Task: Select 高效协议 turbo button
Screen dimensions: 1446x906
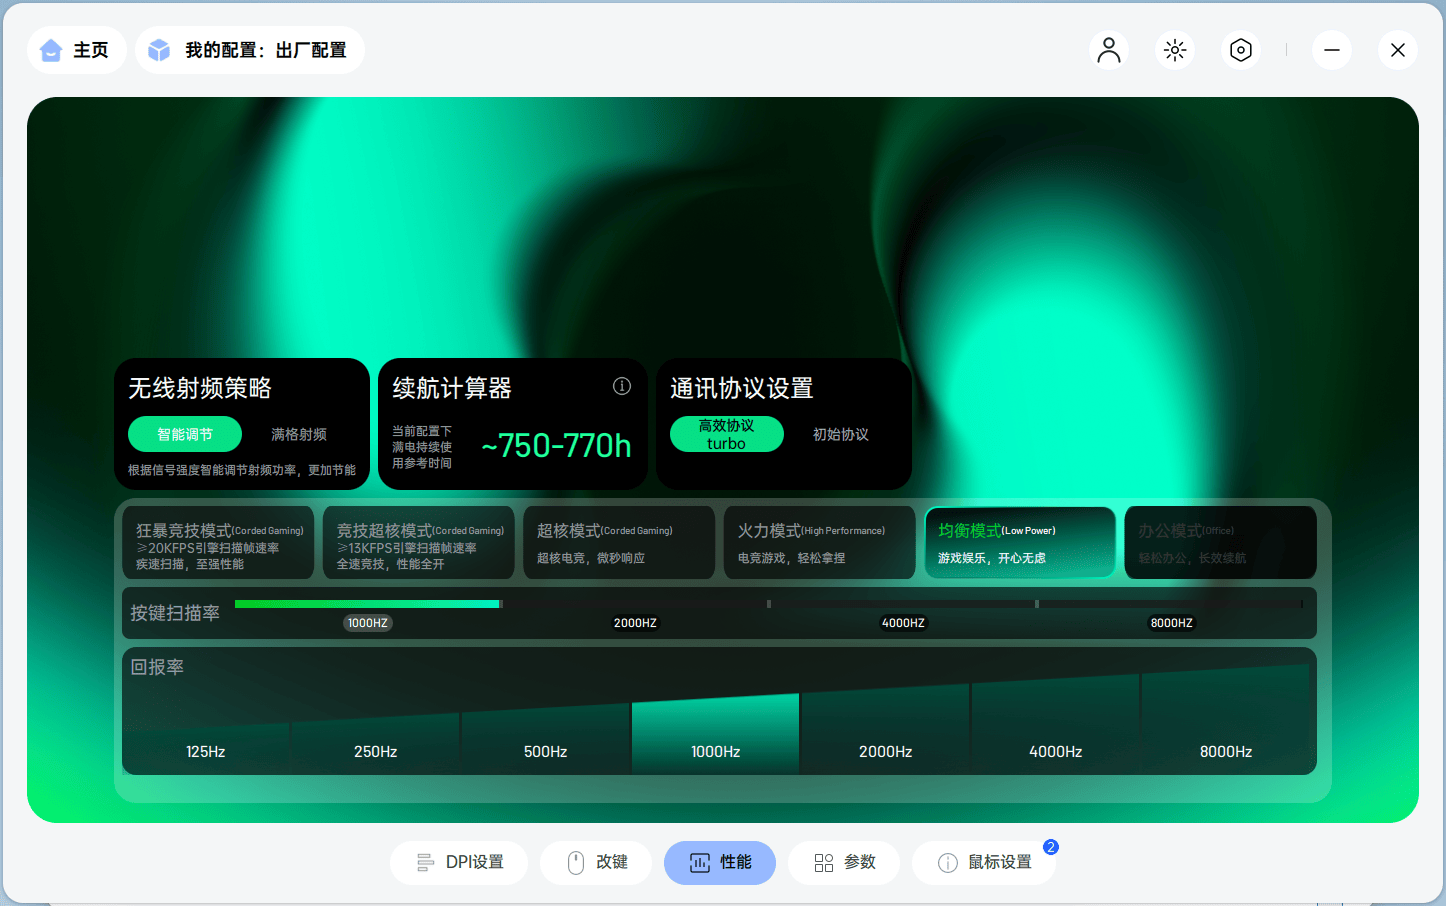Action: (x=726, y=434)
